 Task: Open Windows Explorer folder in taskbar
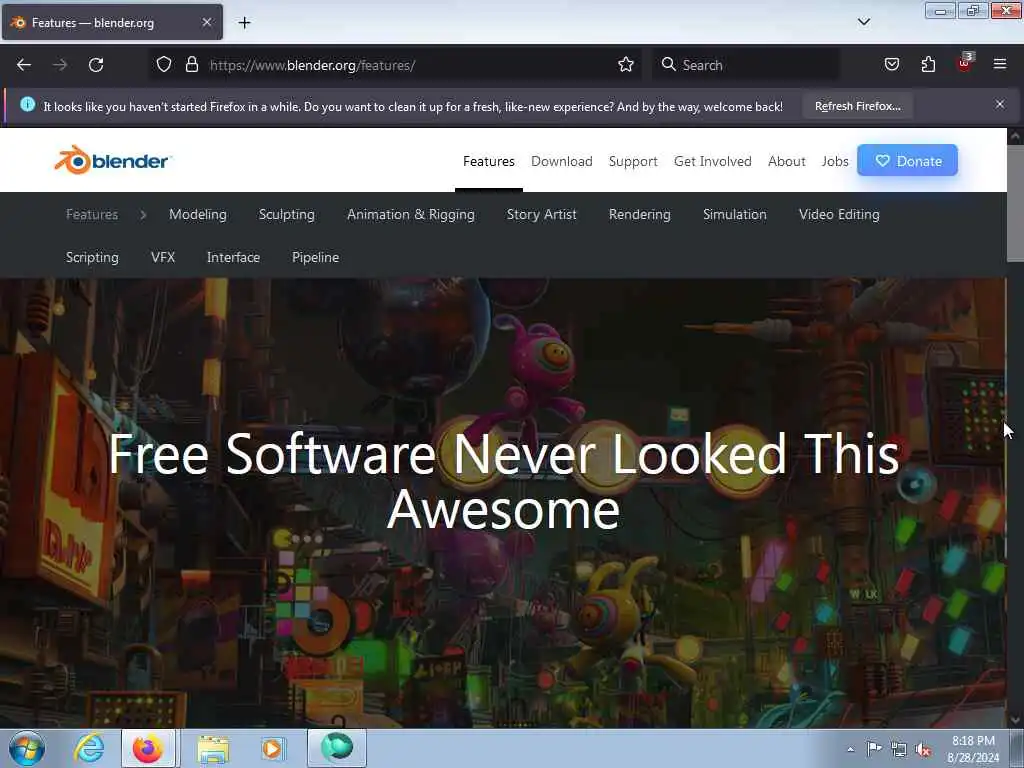(x=213, y=748)
